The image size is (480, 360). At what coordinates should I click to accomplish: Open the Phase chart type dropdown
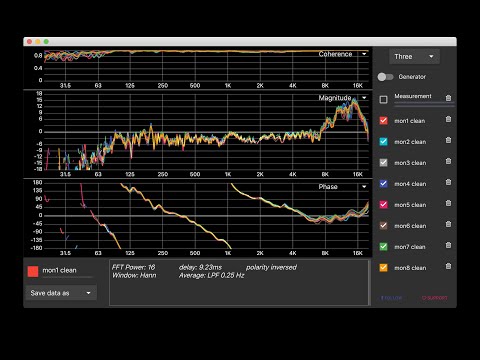[364, 187]
